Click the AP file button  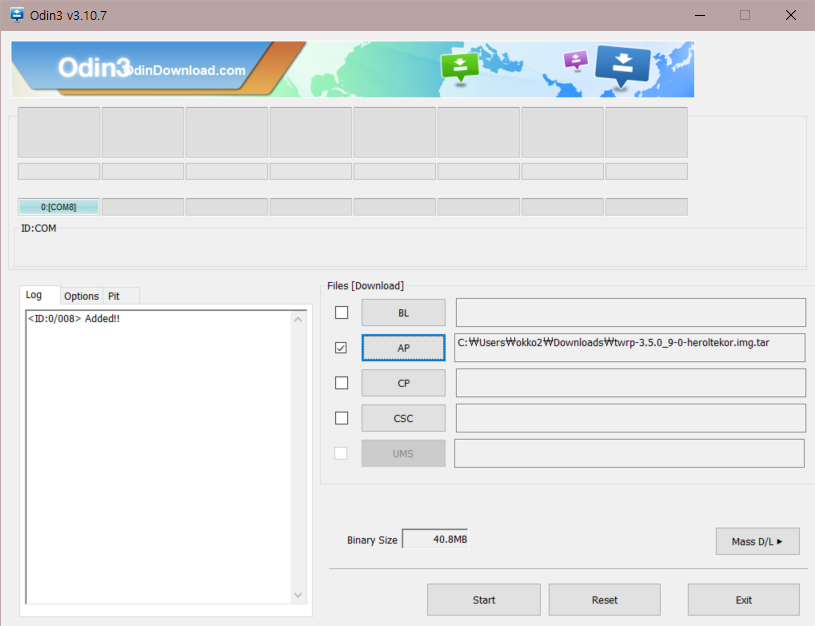point(403,348)
